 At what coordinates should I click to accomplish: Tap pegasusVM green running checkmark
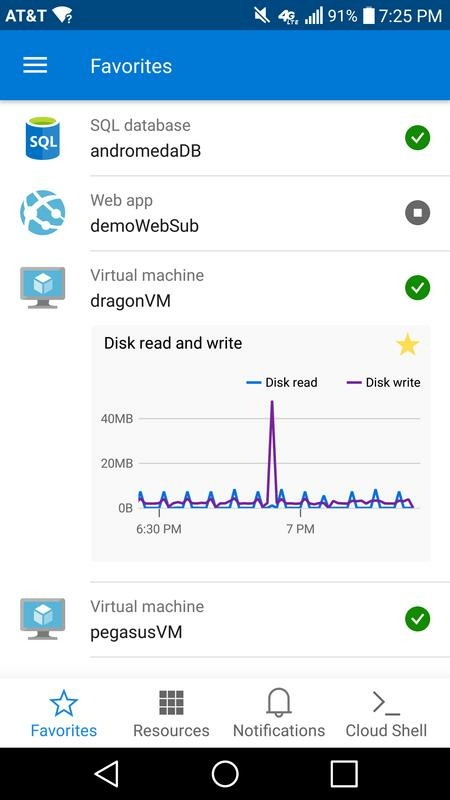tap(417, 619)
